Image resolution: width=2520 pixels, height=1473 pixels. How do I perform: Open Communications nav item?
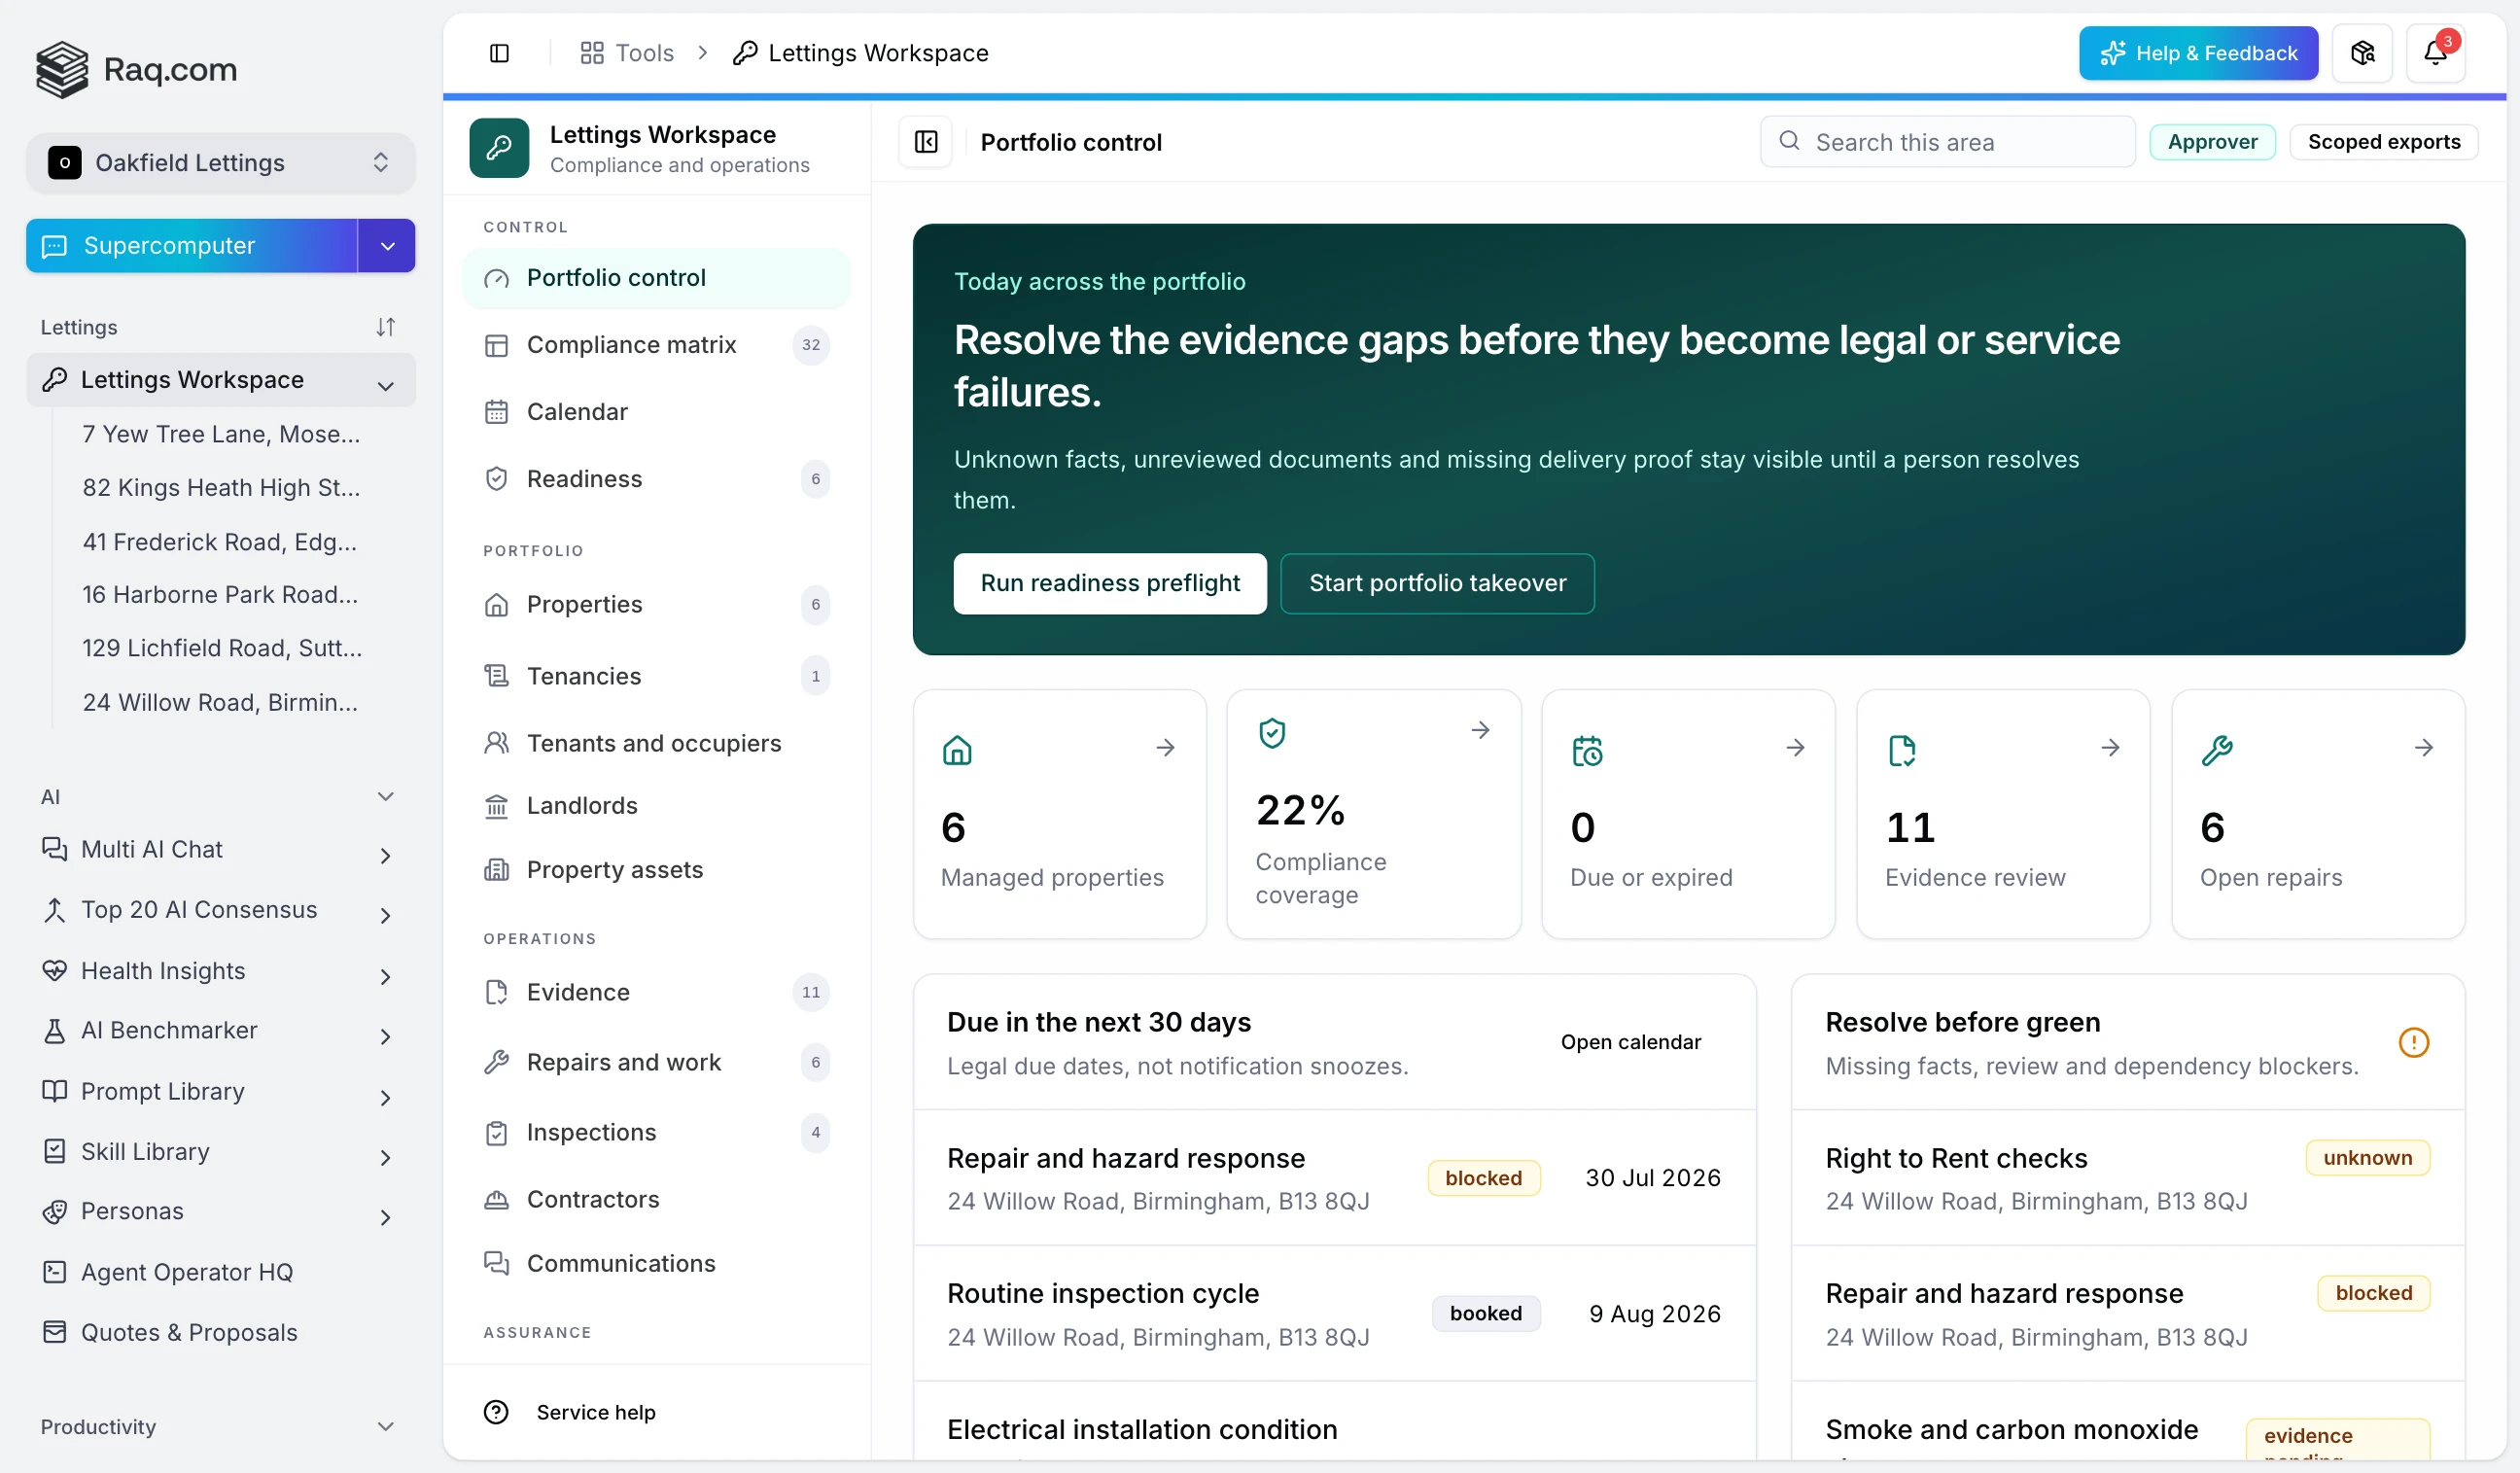tap(656, 1263)
